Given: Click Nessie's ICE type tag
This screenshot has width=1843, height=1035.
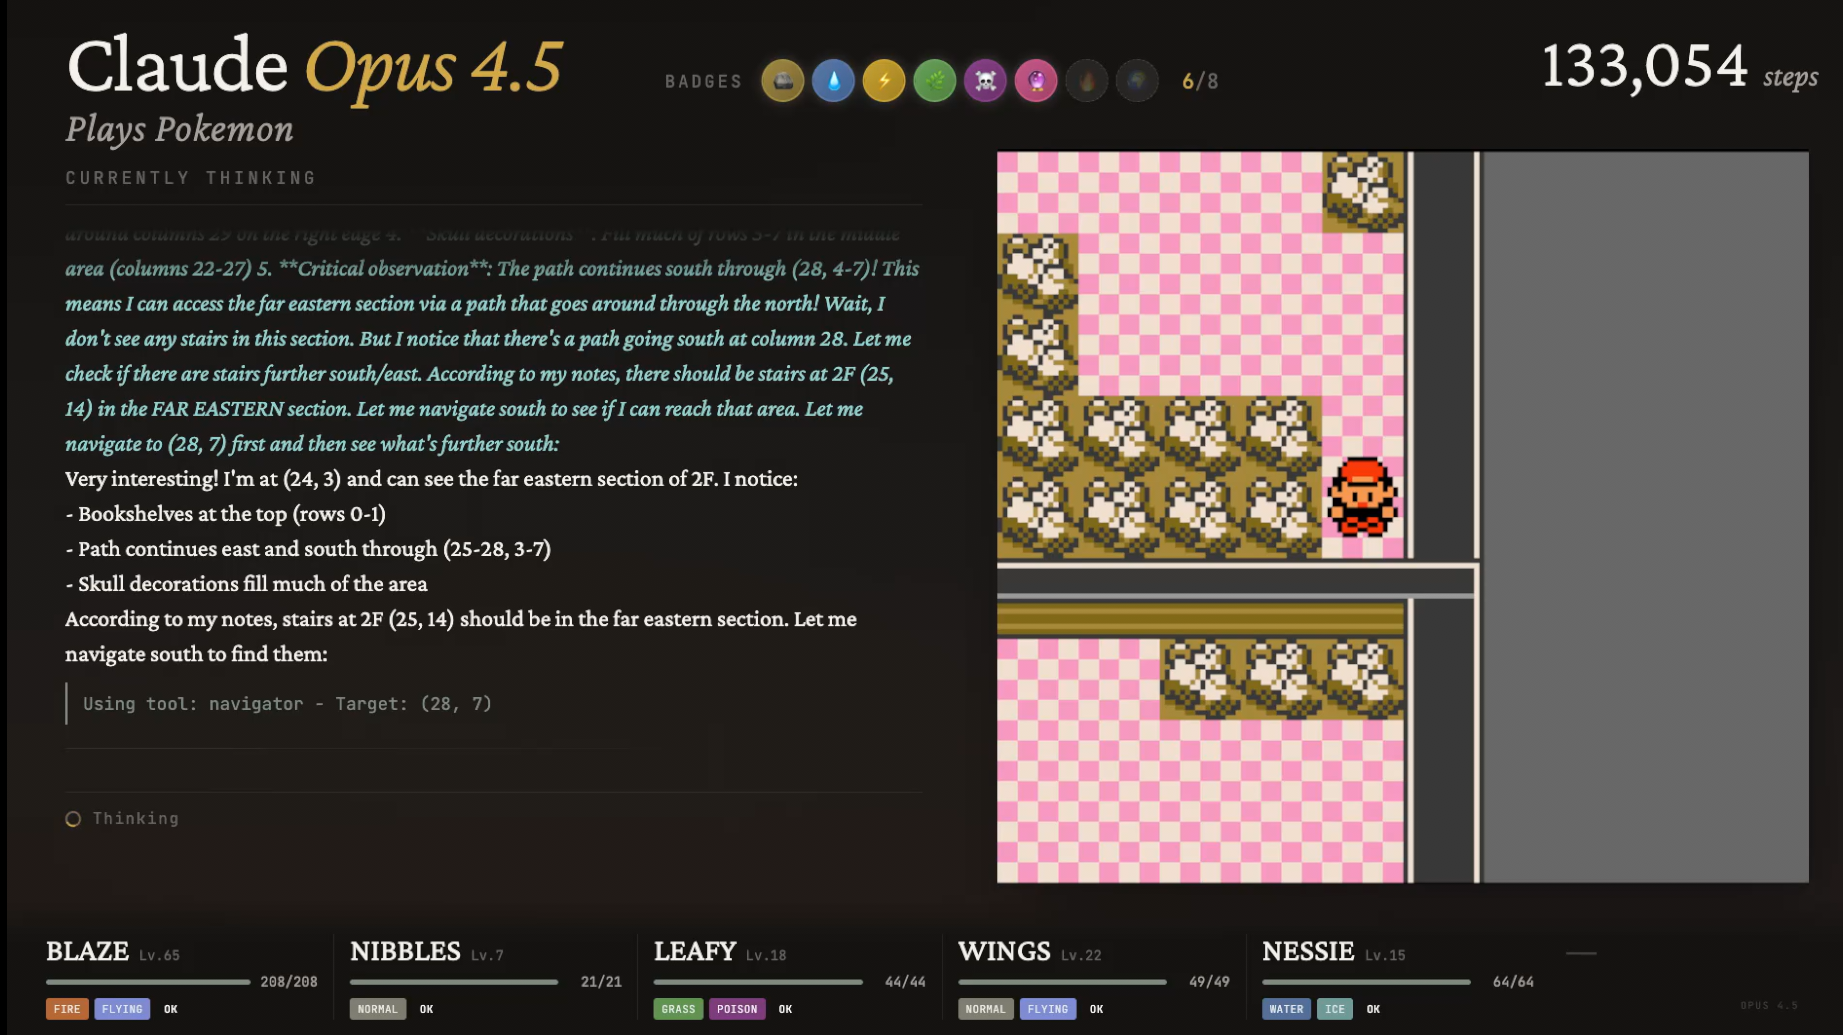Looking at the screenshot, I should point(1335,1009).
